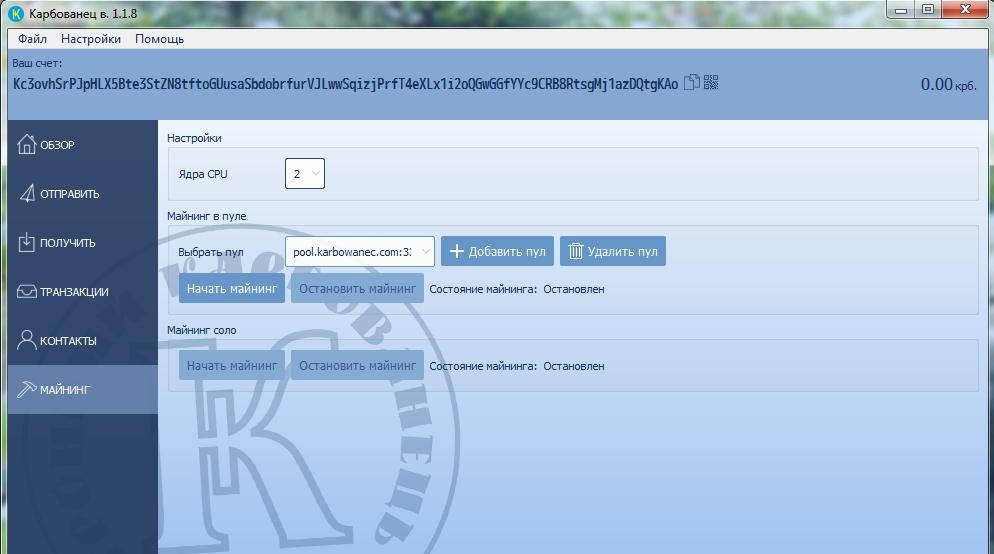Expand the Выбрать пул pool dropdown

click(359, 252)
